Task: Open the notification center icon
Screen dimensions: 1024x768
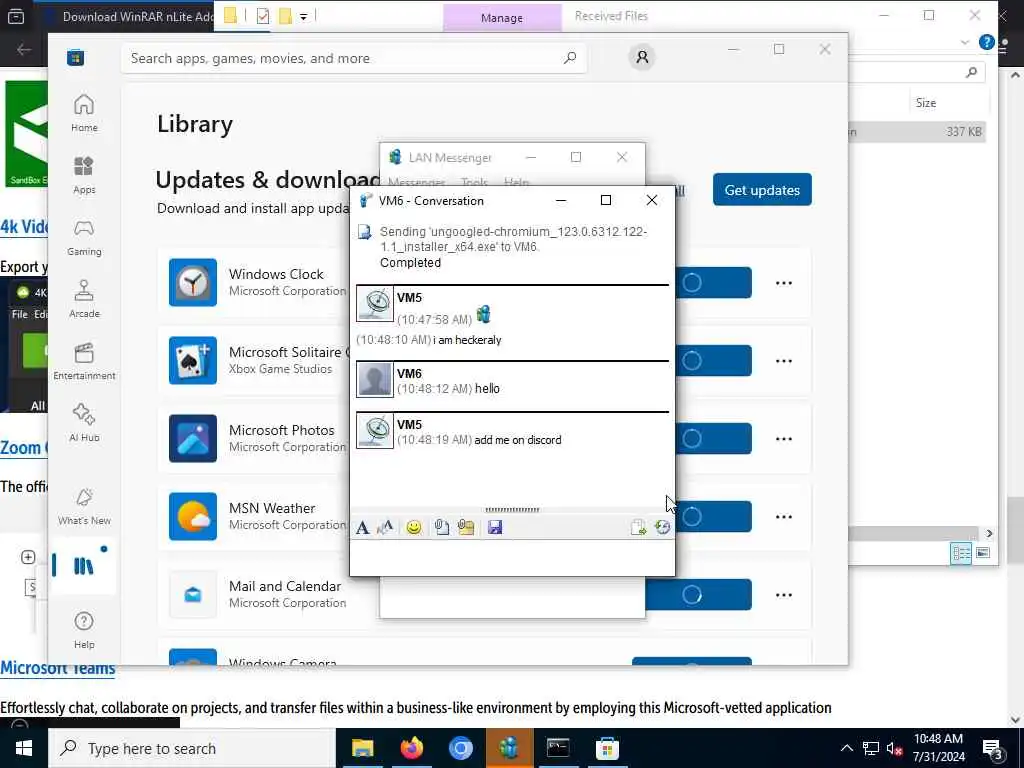Action: [x=992, y=749]
